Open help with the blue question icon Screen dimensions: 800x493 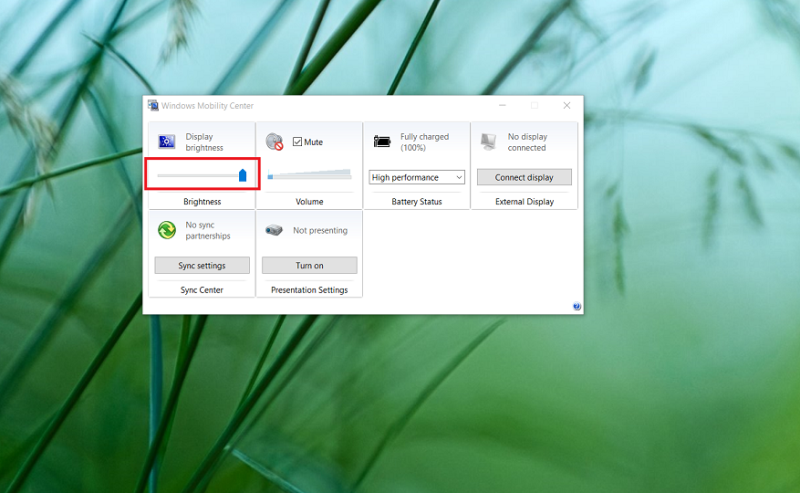577,306
